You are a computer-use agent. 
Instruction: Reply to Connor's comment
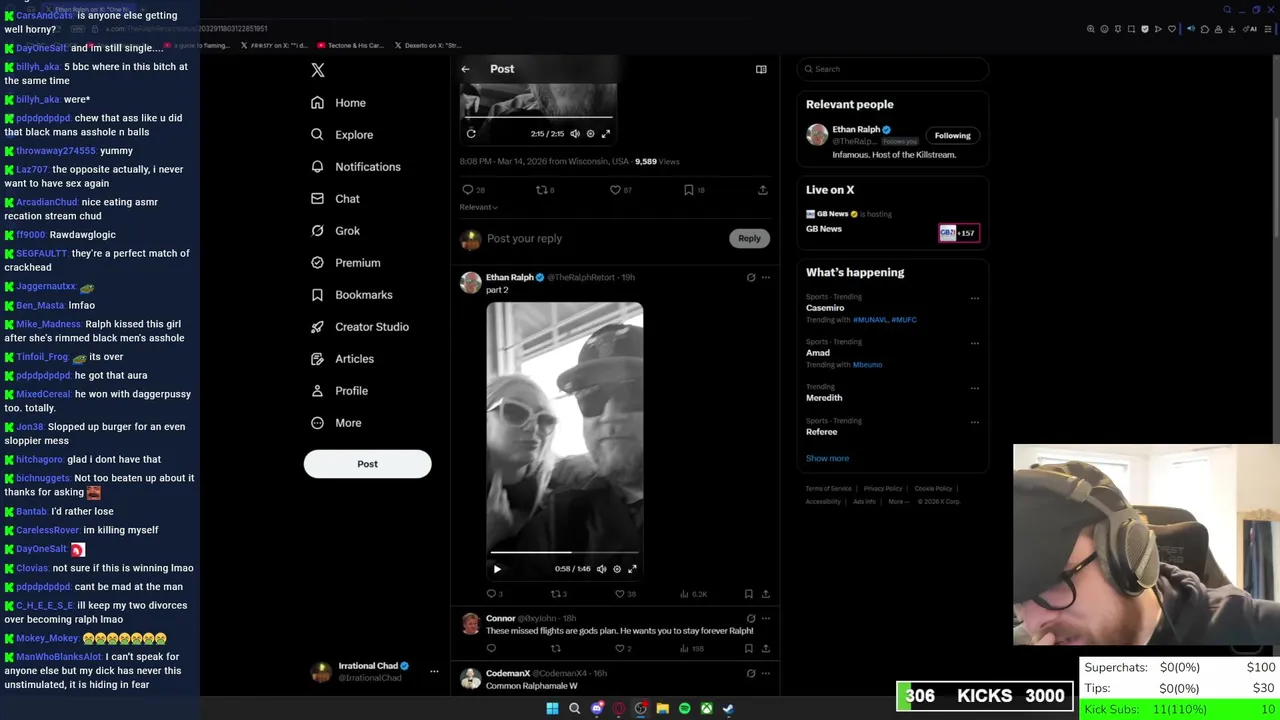[491, 649]
